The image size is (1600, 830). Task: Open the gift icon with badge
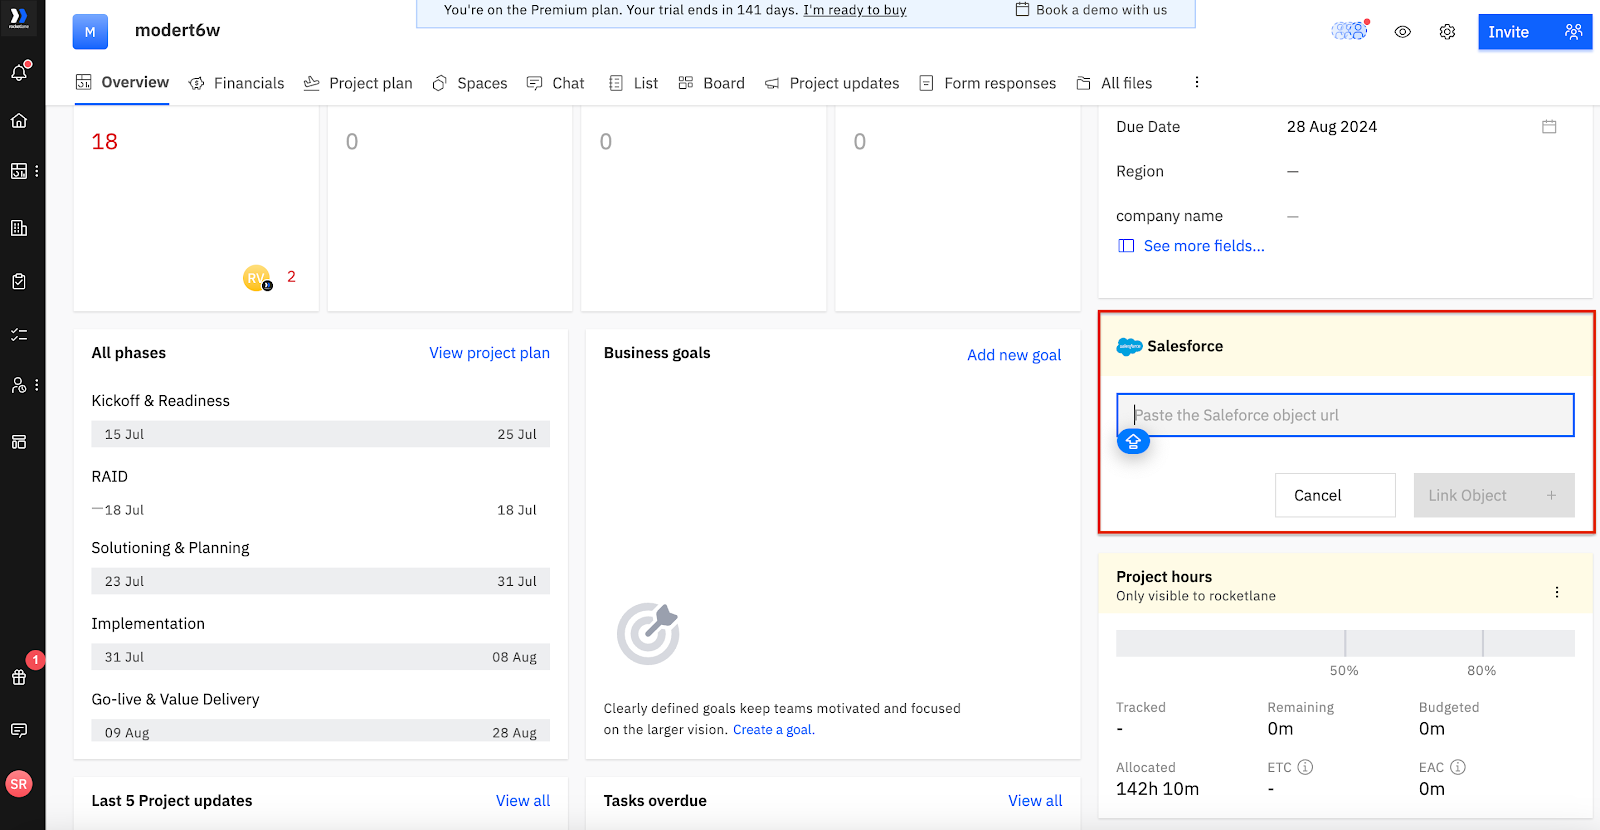pyautogui.click(x=19, y=677)
